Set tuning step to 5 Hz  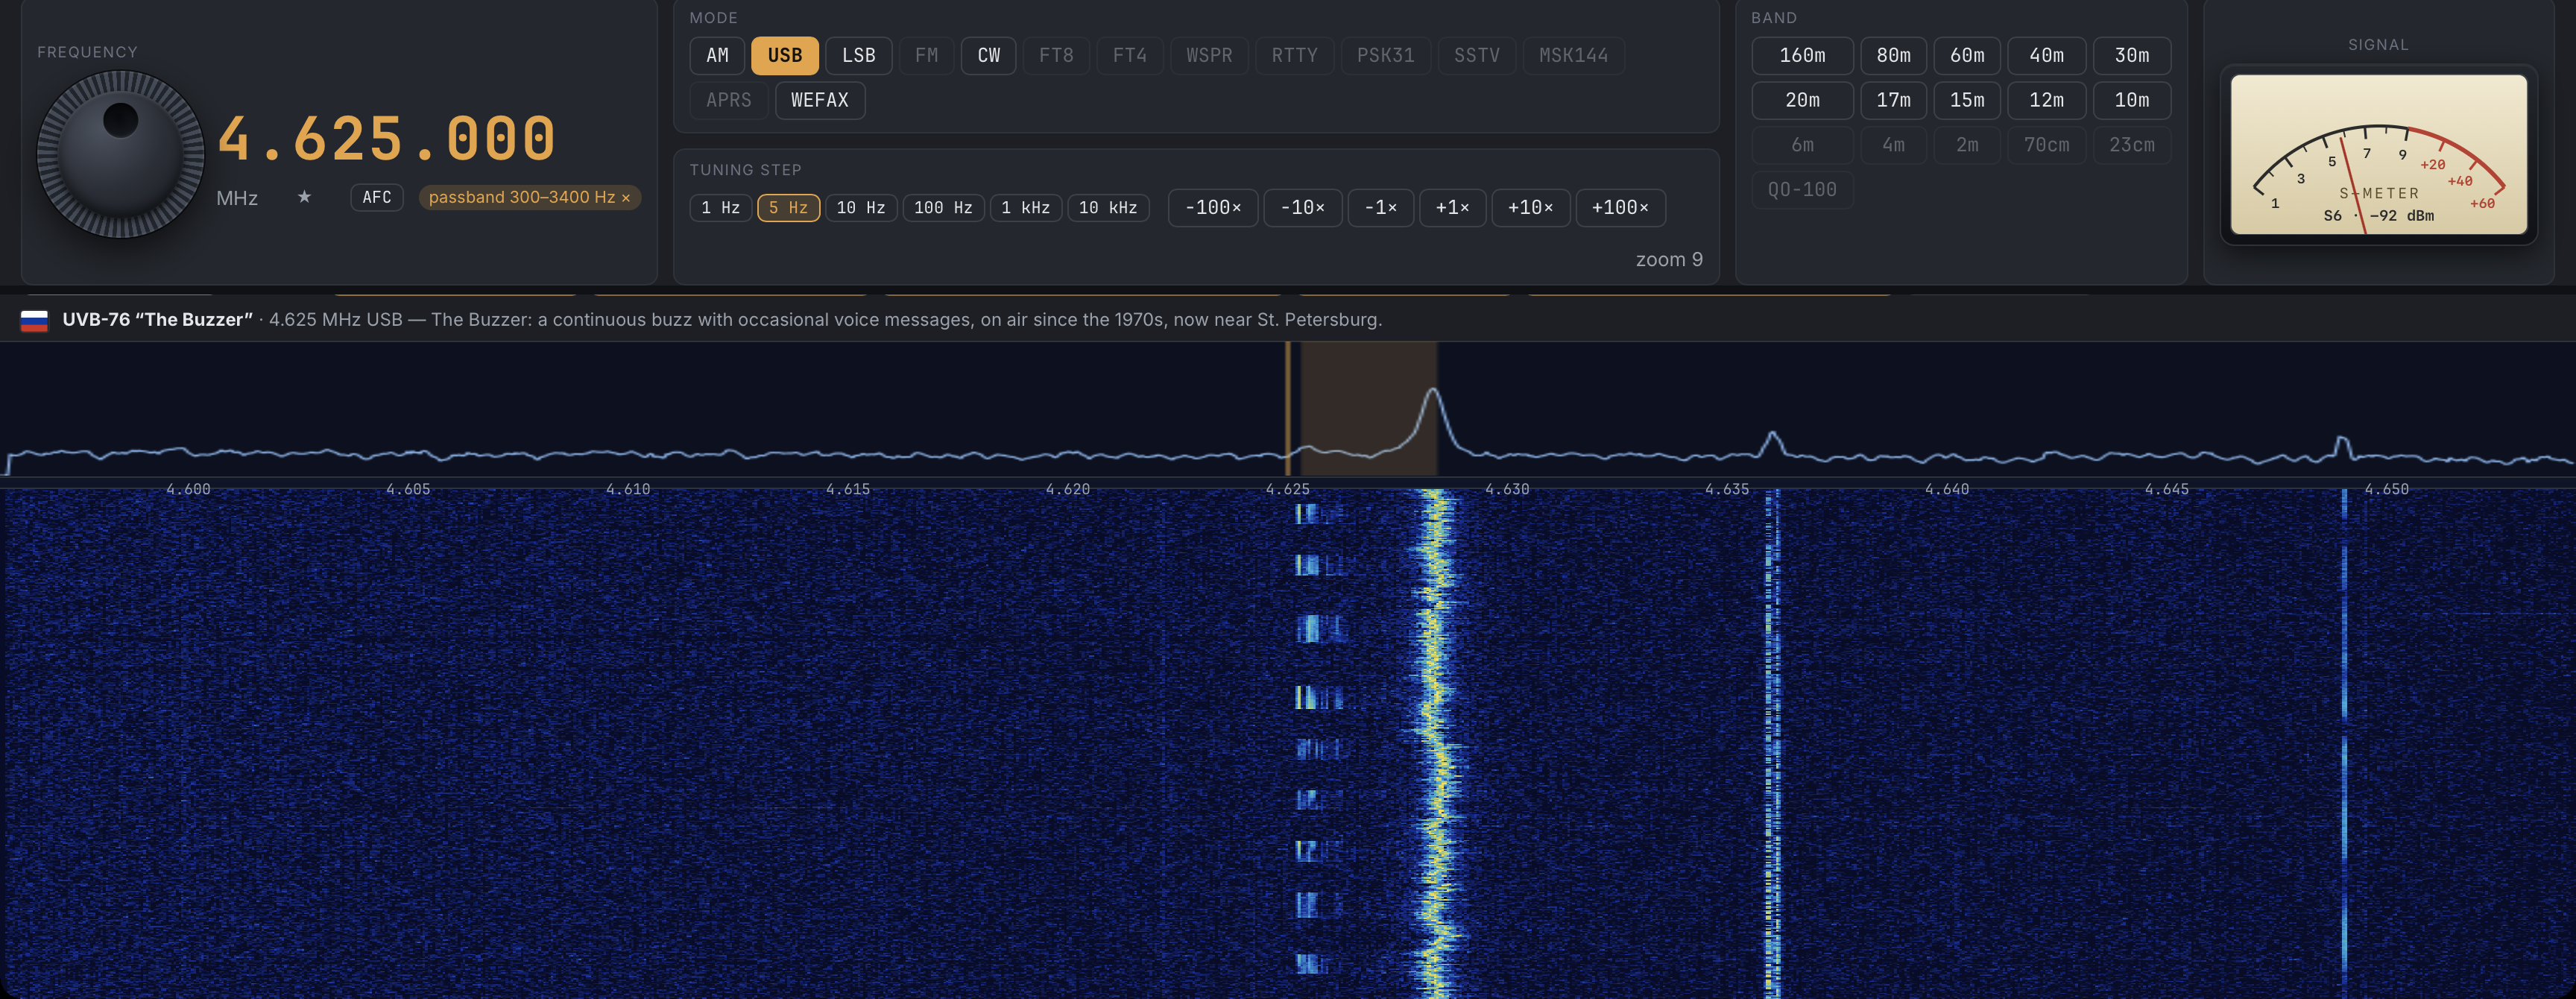tap(789, 207)
